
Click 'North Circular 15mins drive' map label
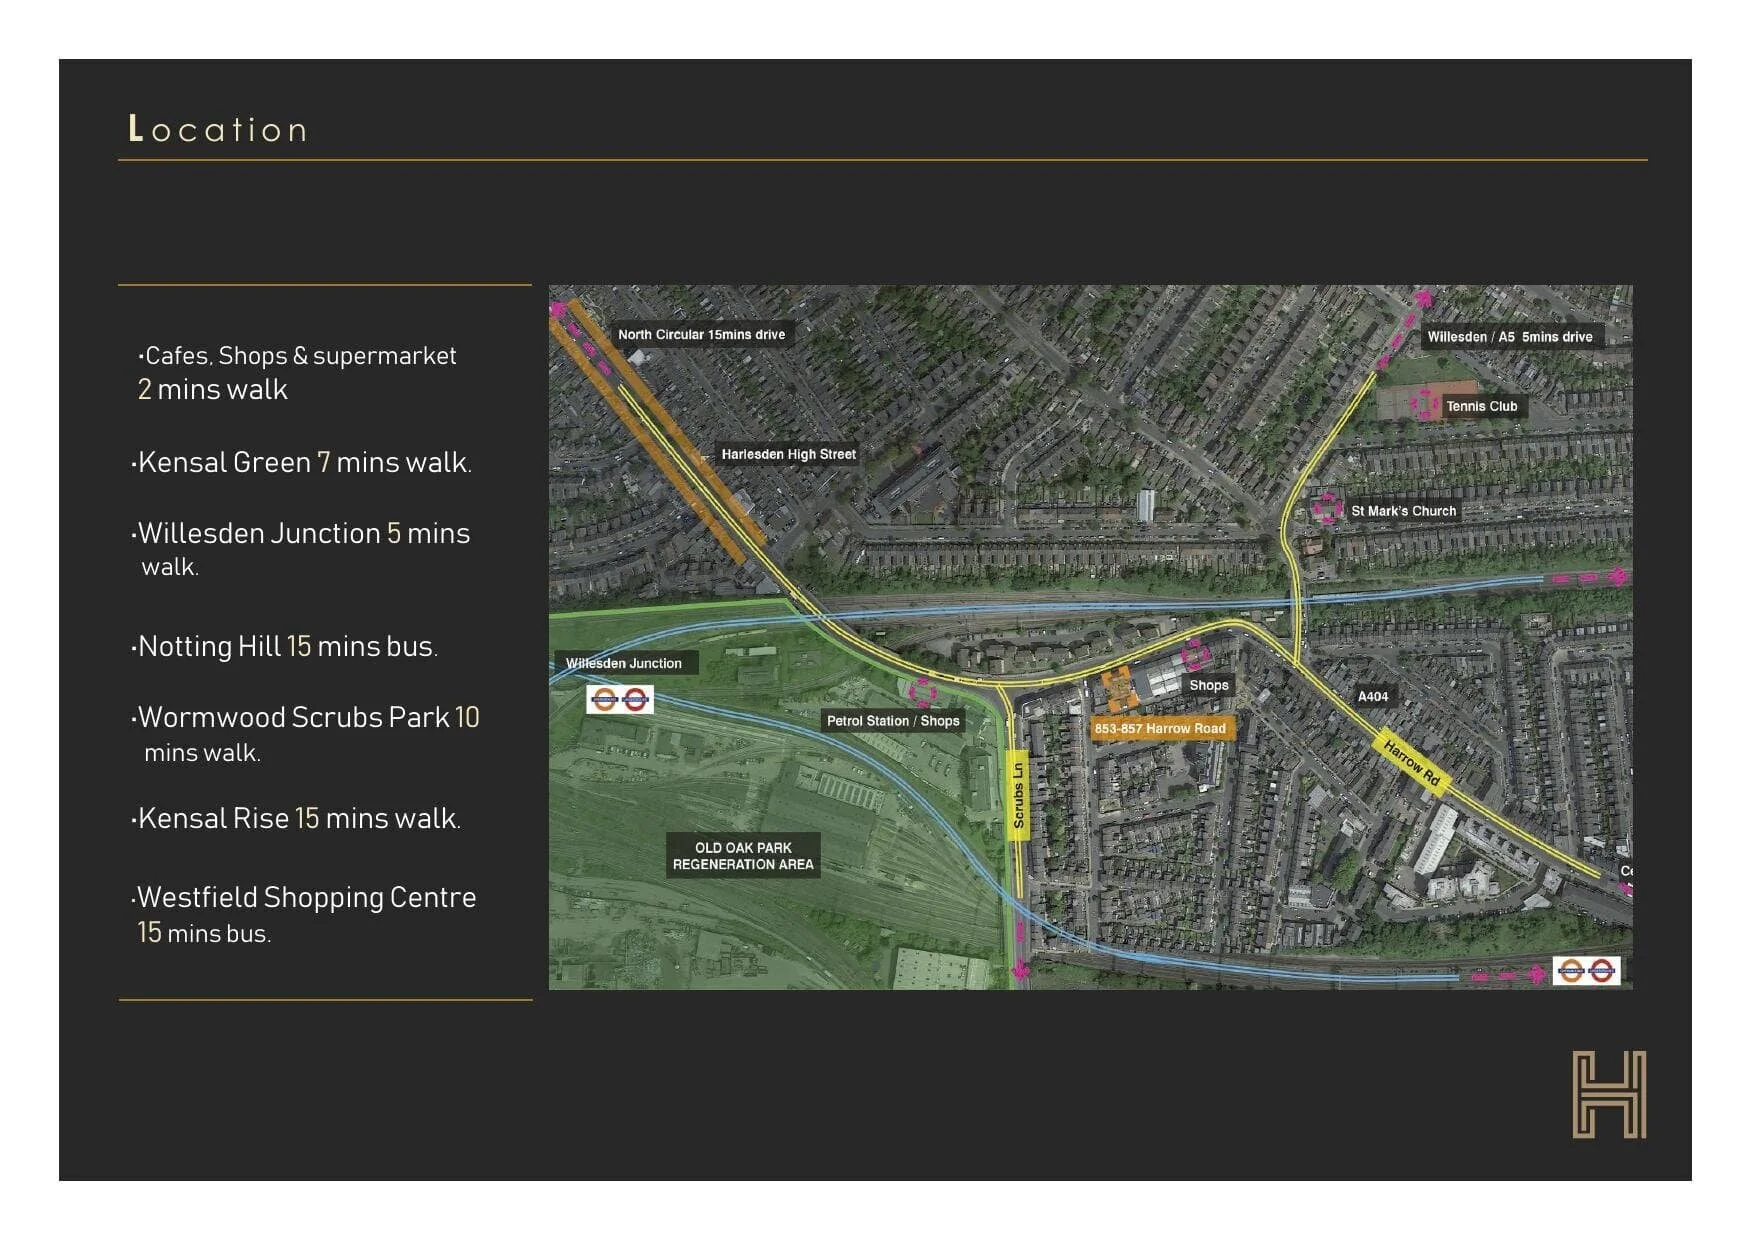pyautogui.click(x=701, y=334)
